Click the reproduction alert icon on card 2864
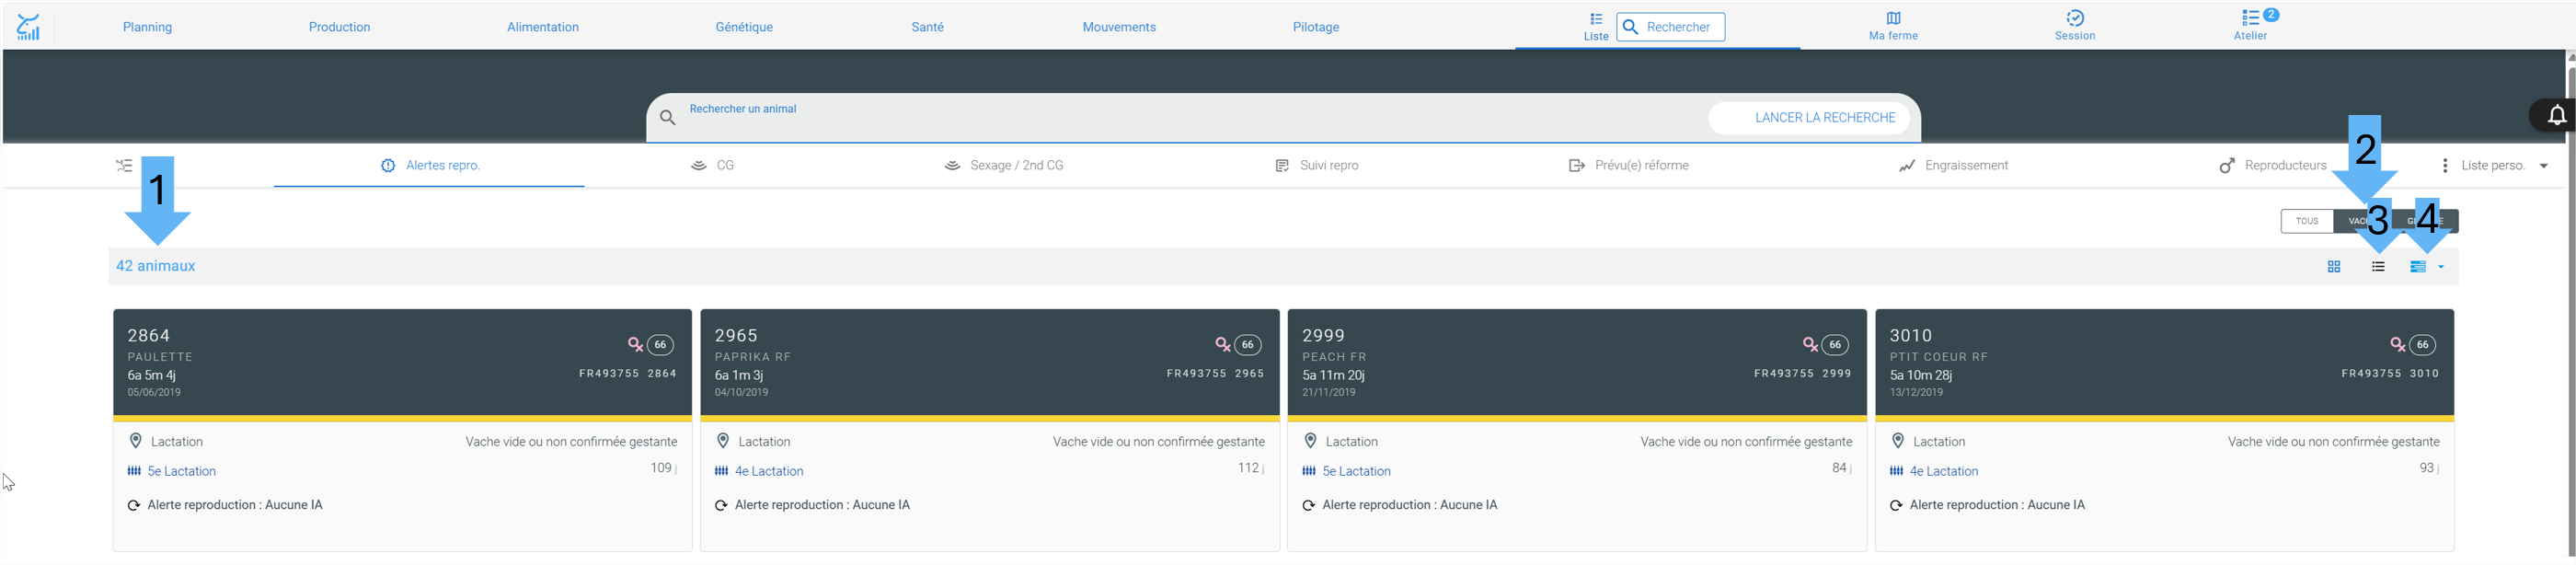The image size is (2576, 565). coord(134,505)
